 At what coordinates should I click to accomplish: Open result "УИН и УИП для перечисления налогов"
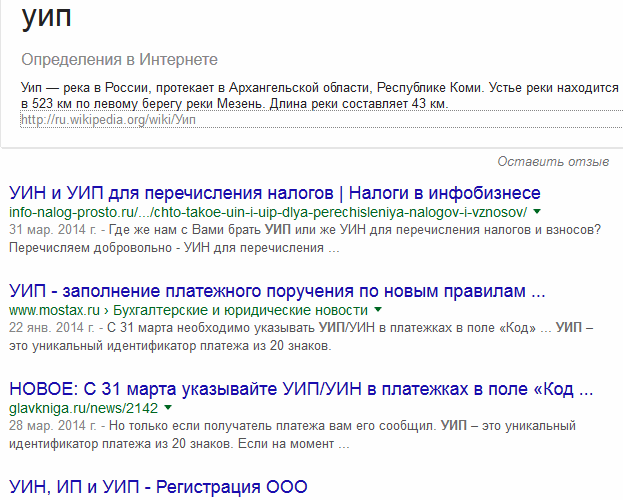tap(275, 193)
